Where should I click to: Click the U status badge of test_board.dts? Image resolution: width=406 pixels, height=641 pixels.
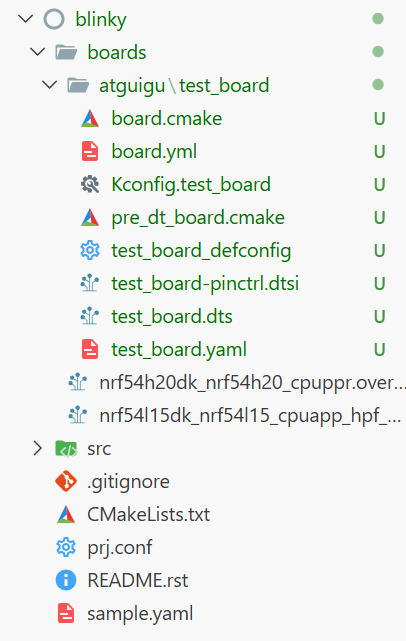pos(379,317)
